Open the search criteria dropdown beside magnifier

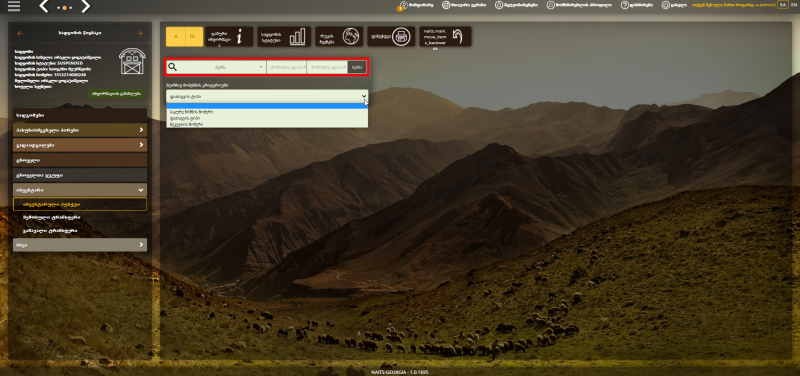pyautogui.click(x=222, y=67)
